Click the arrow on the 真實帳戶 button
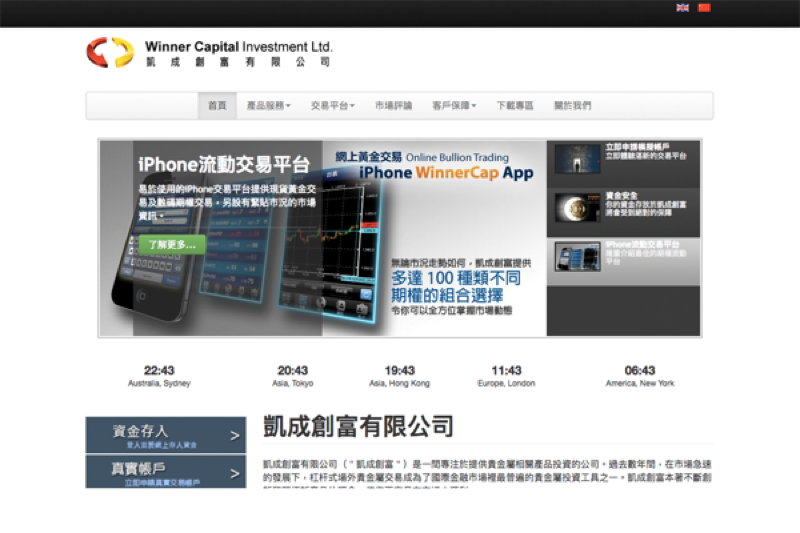Viewport: 800px width, 533px height. pyautogui.click(x=235, y=473)
